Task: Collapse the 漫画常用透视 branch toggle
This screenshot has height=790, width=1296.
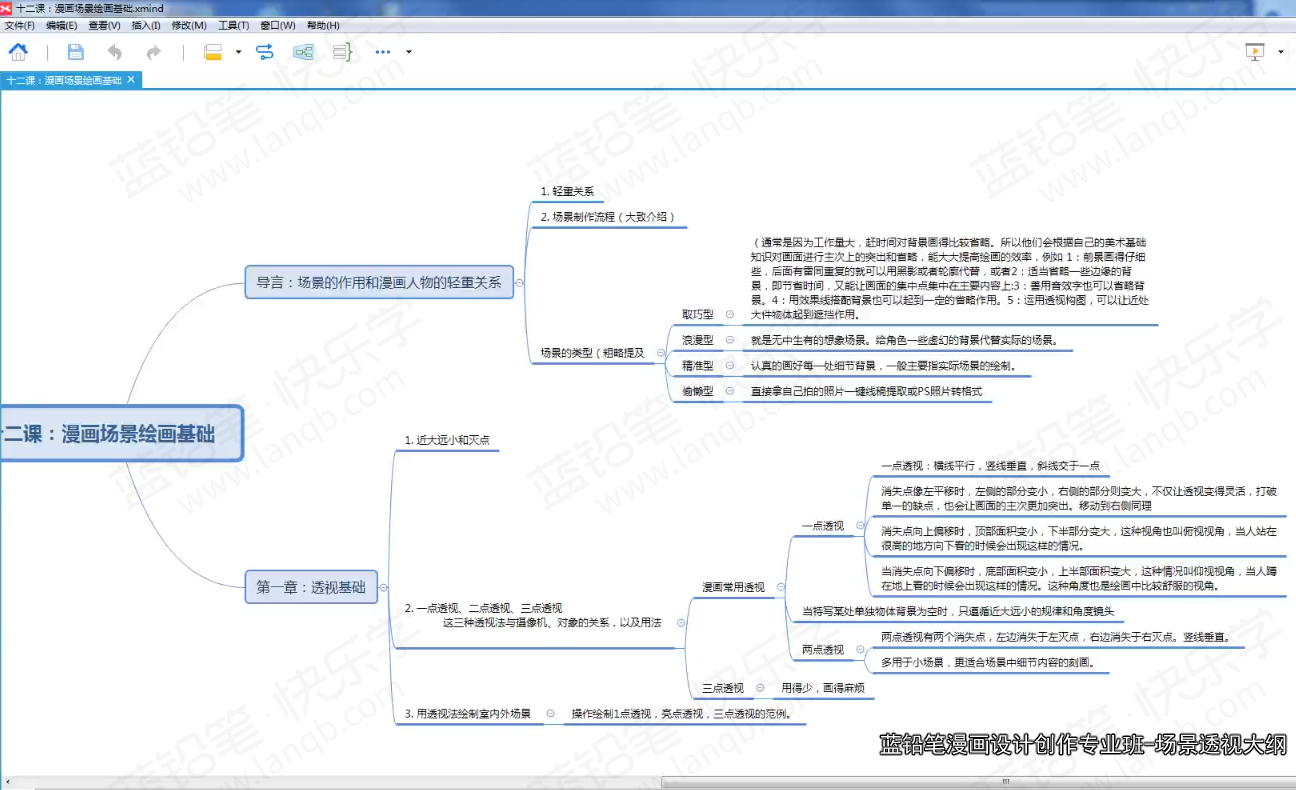Action: (x=781, y=587)
